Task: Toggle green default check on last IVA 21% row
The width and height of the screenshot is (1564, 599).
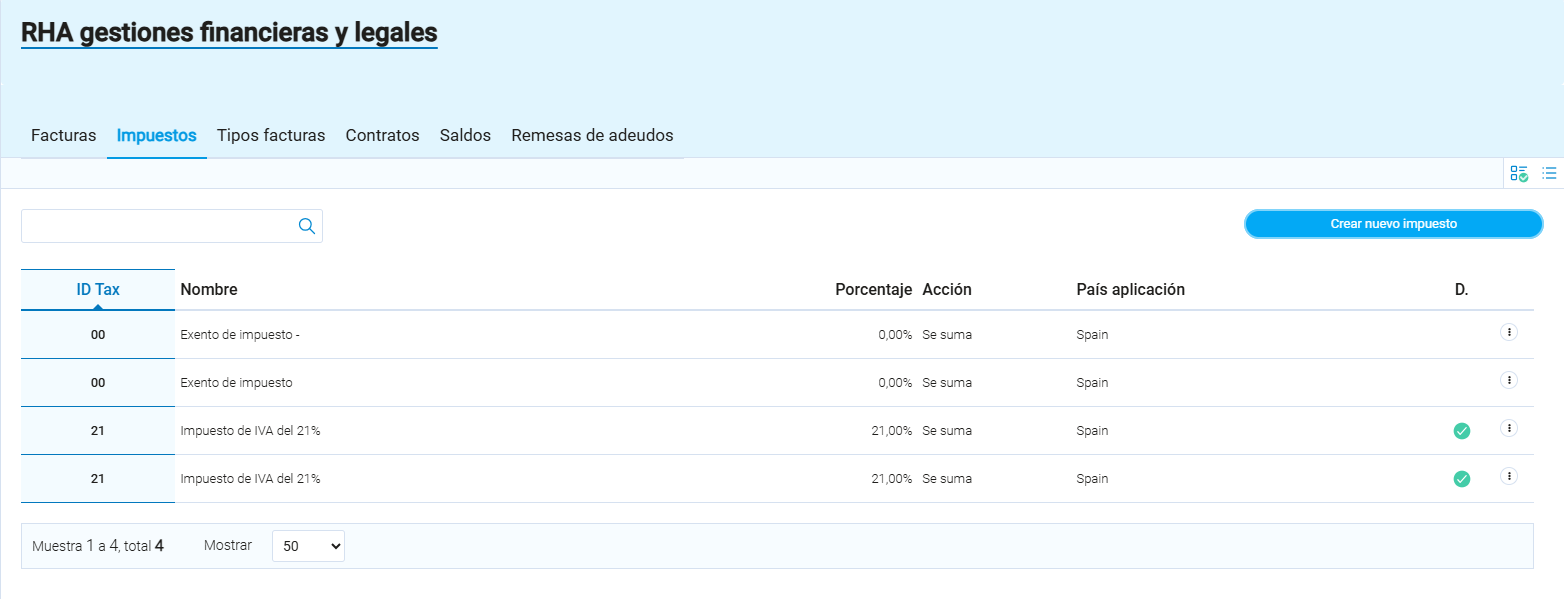Action: point(1461,479)
